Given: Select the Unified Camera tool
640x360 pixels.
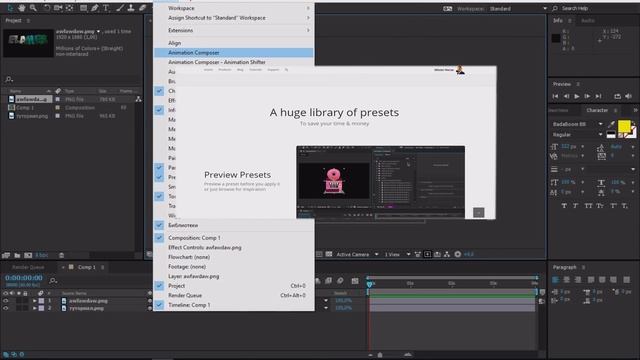Looking at the screenshot, I should 58,8.
